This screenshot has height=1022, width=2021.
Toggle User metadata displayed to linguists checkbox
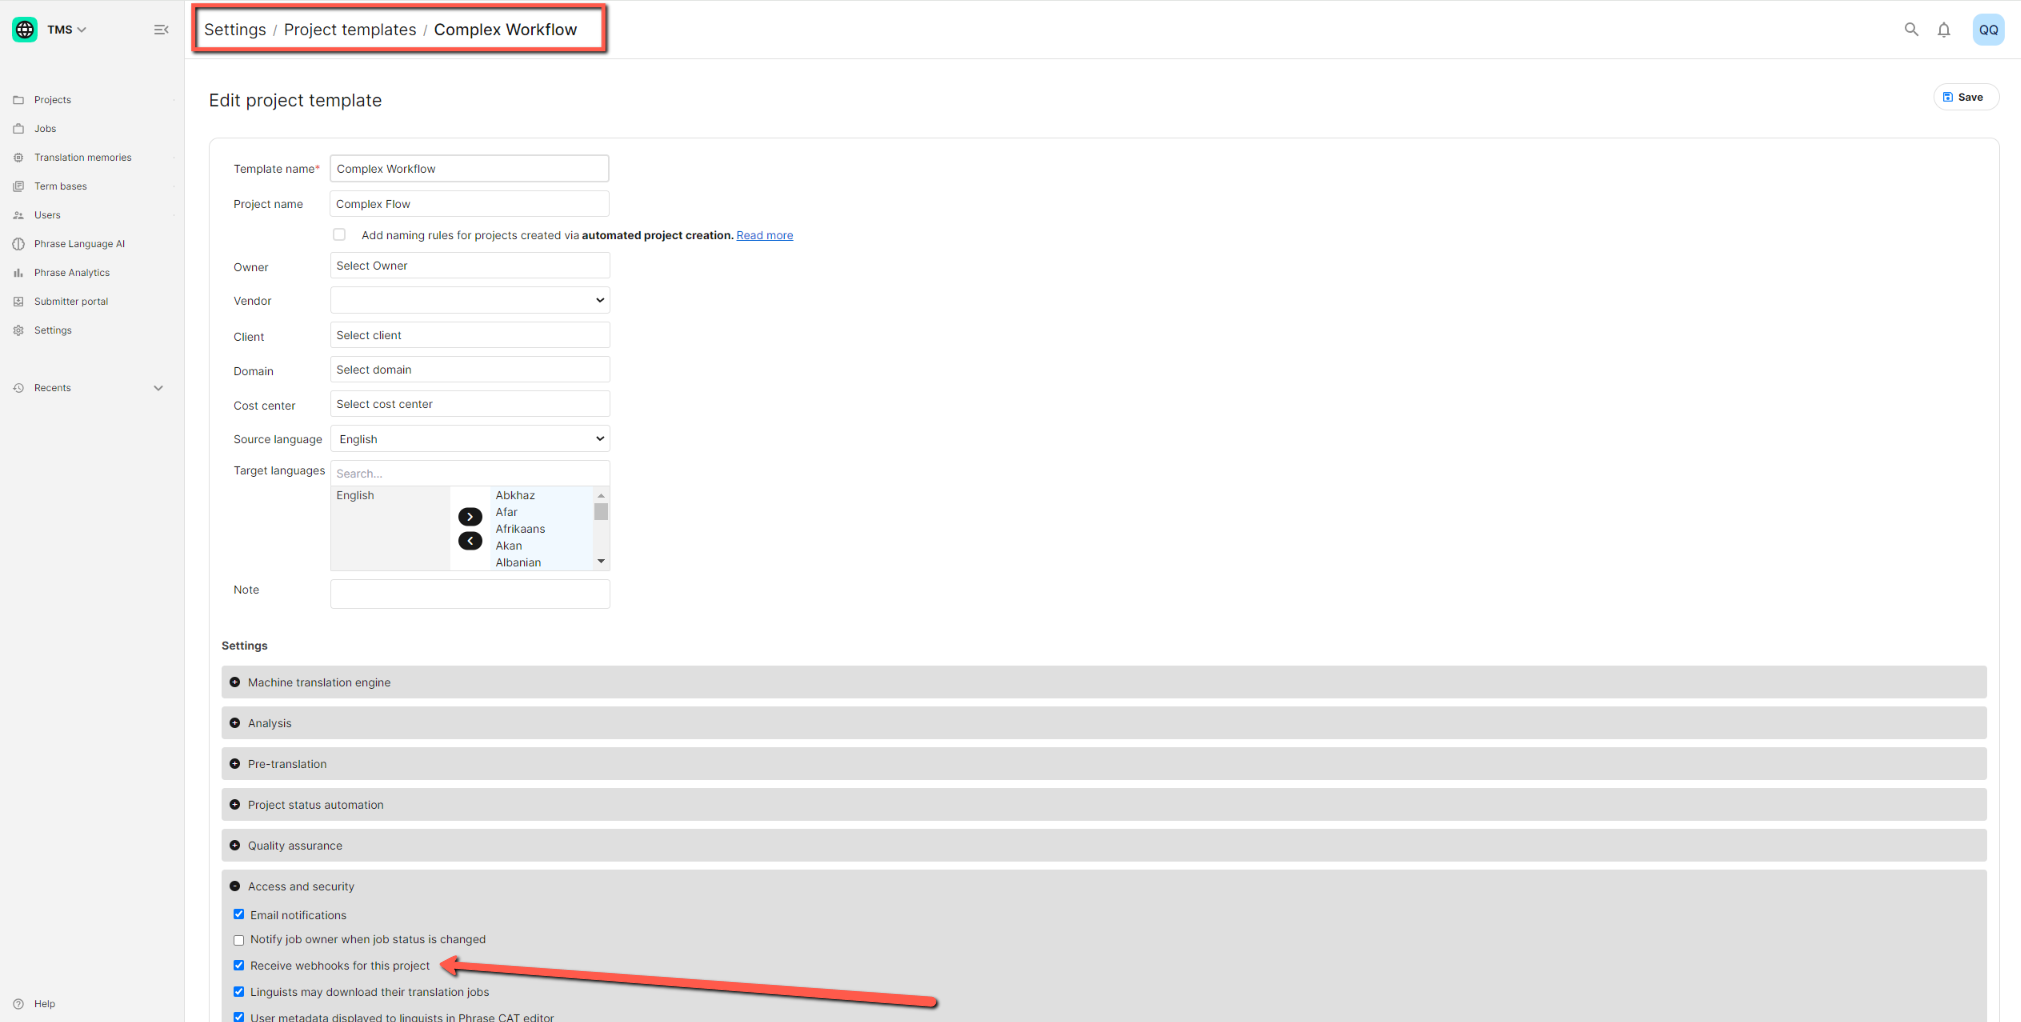click(239, 1017)
